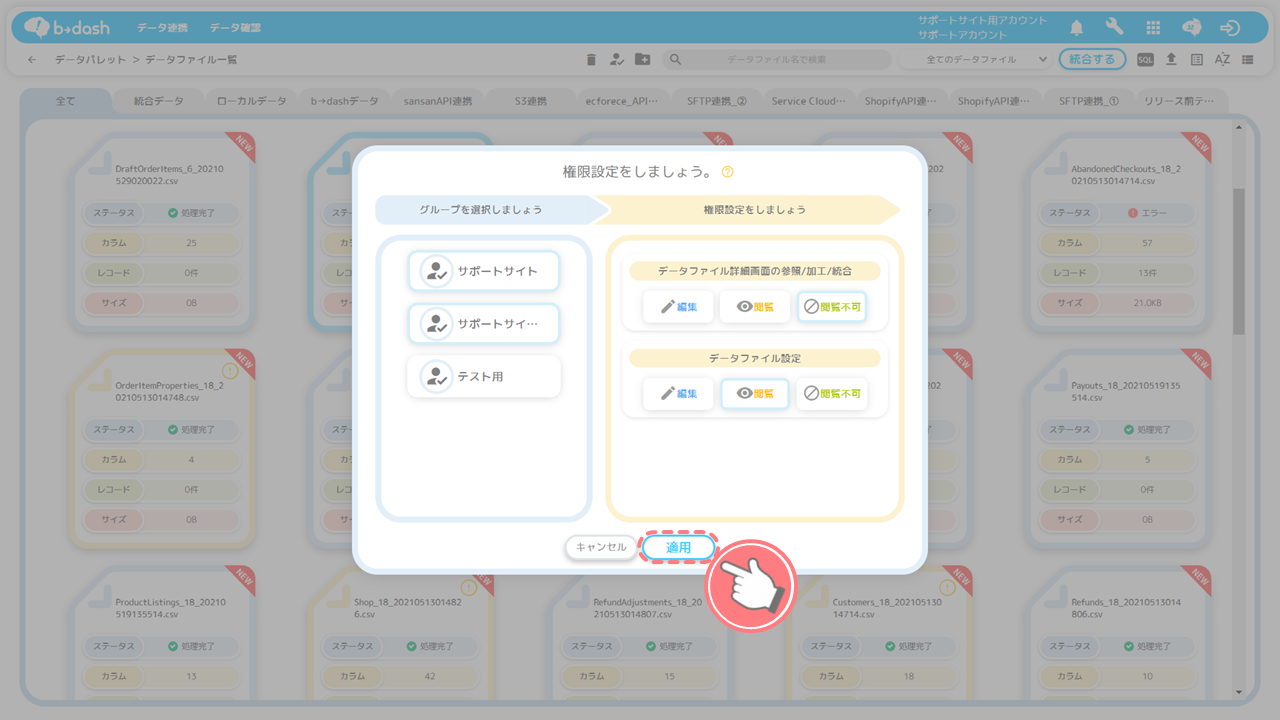Open Refunds_18 data file card

pyautogui.click(x=1120, y=632)
